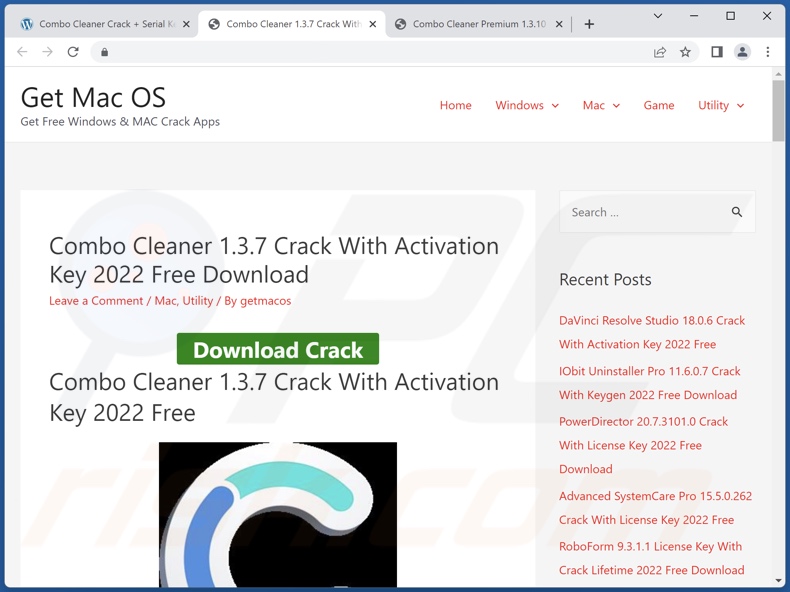Minimize the browser window
Viewport: 790px width, 592px height.
tap(694, 16)
